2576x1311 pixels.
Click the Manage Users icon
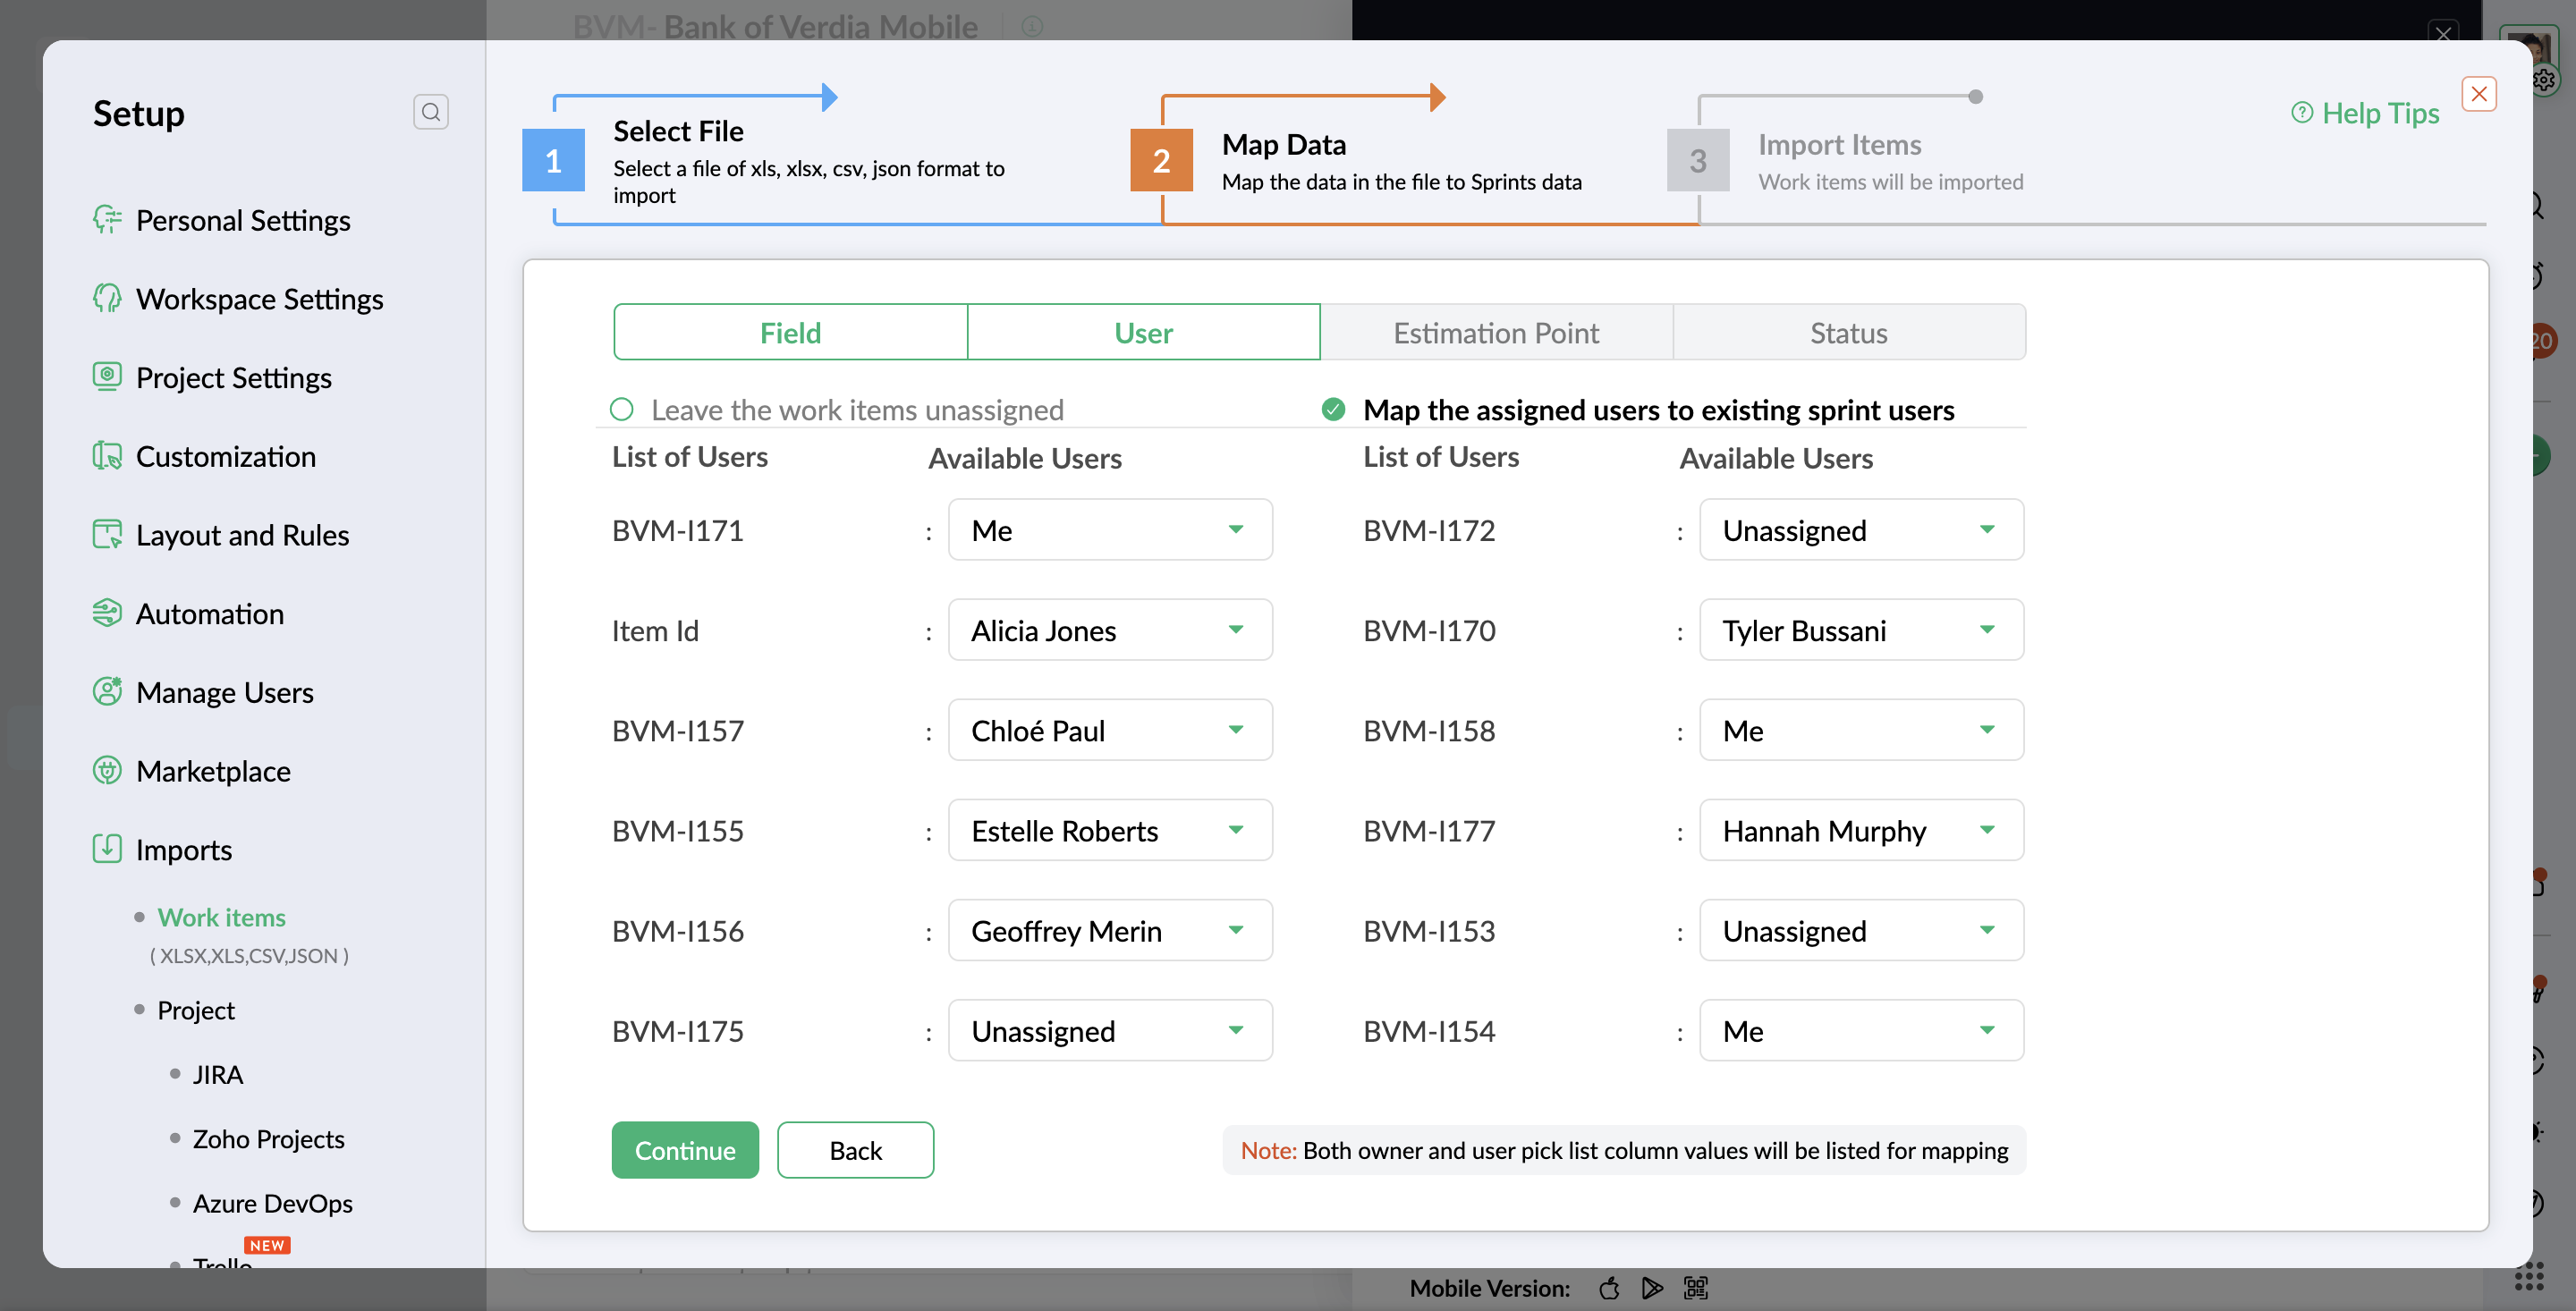point(107,691)
